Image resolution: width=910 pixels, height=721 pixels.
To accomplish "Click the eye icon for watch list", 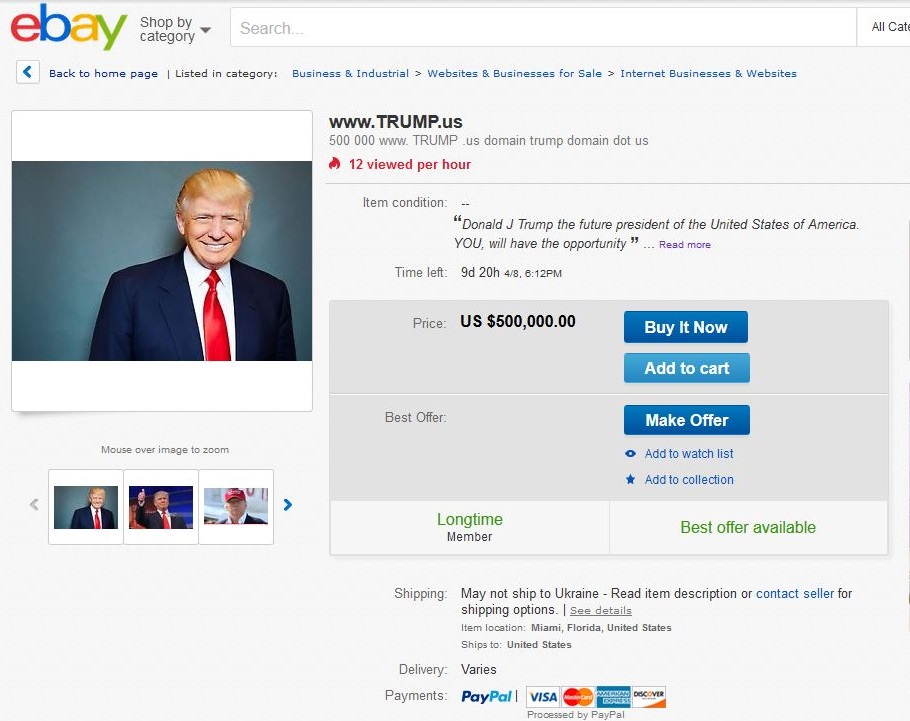I will [x=630, y=453].
